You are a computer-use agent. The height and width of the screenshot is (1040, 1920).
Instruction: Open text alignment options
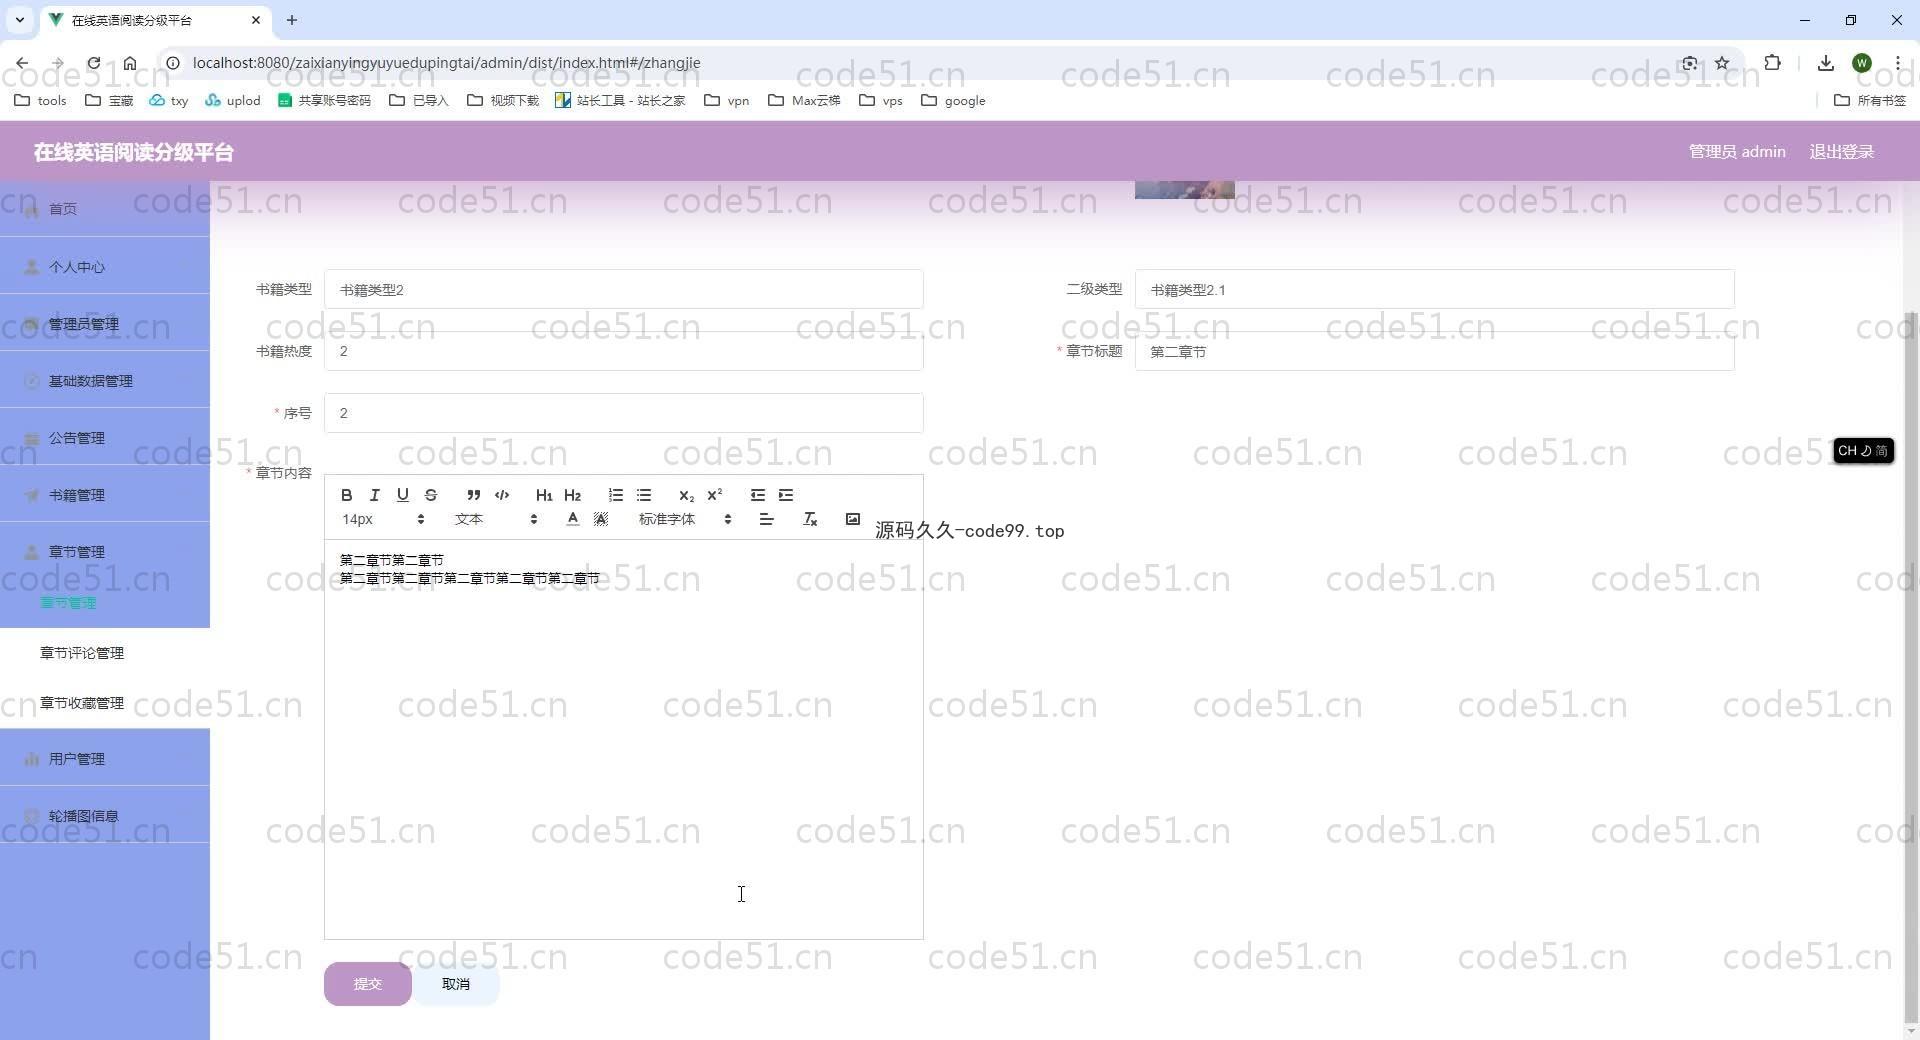pos(766,519)
